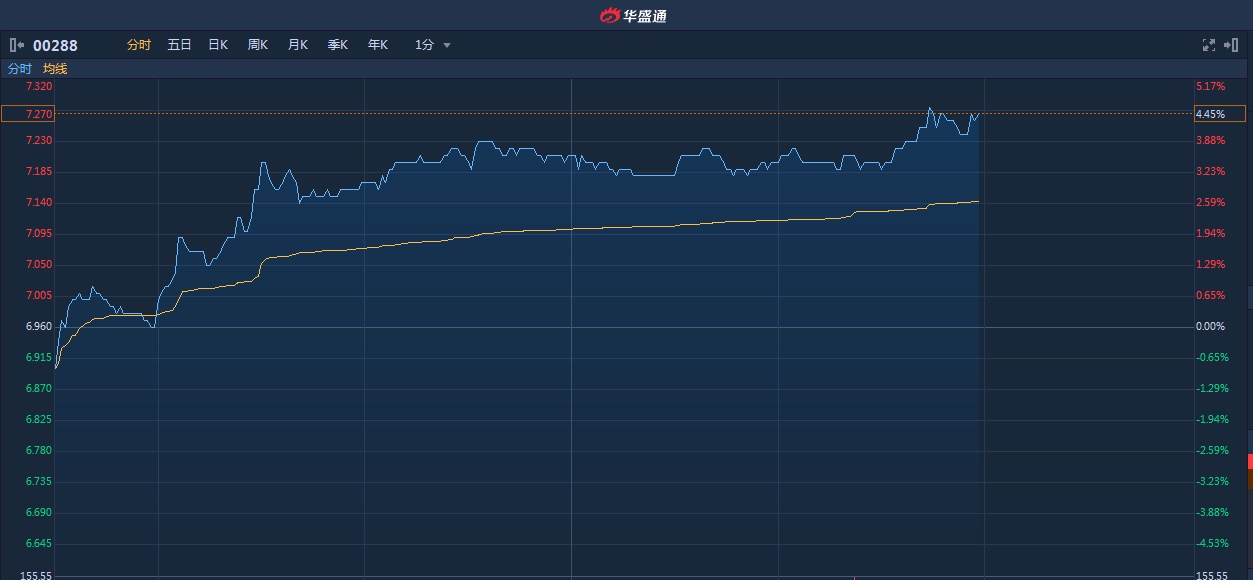Click the 华盛通 logo in title bar
Screen dimensions: 1253x580
point(633,15)
